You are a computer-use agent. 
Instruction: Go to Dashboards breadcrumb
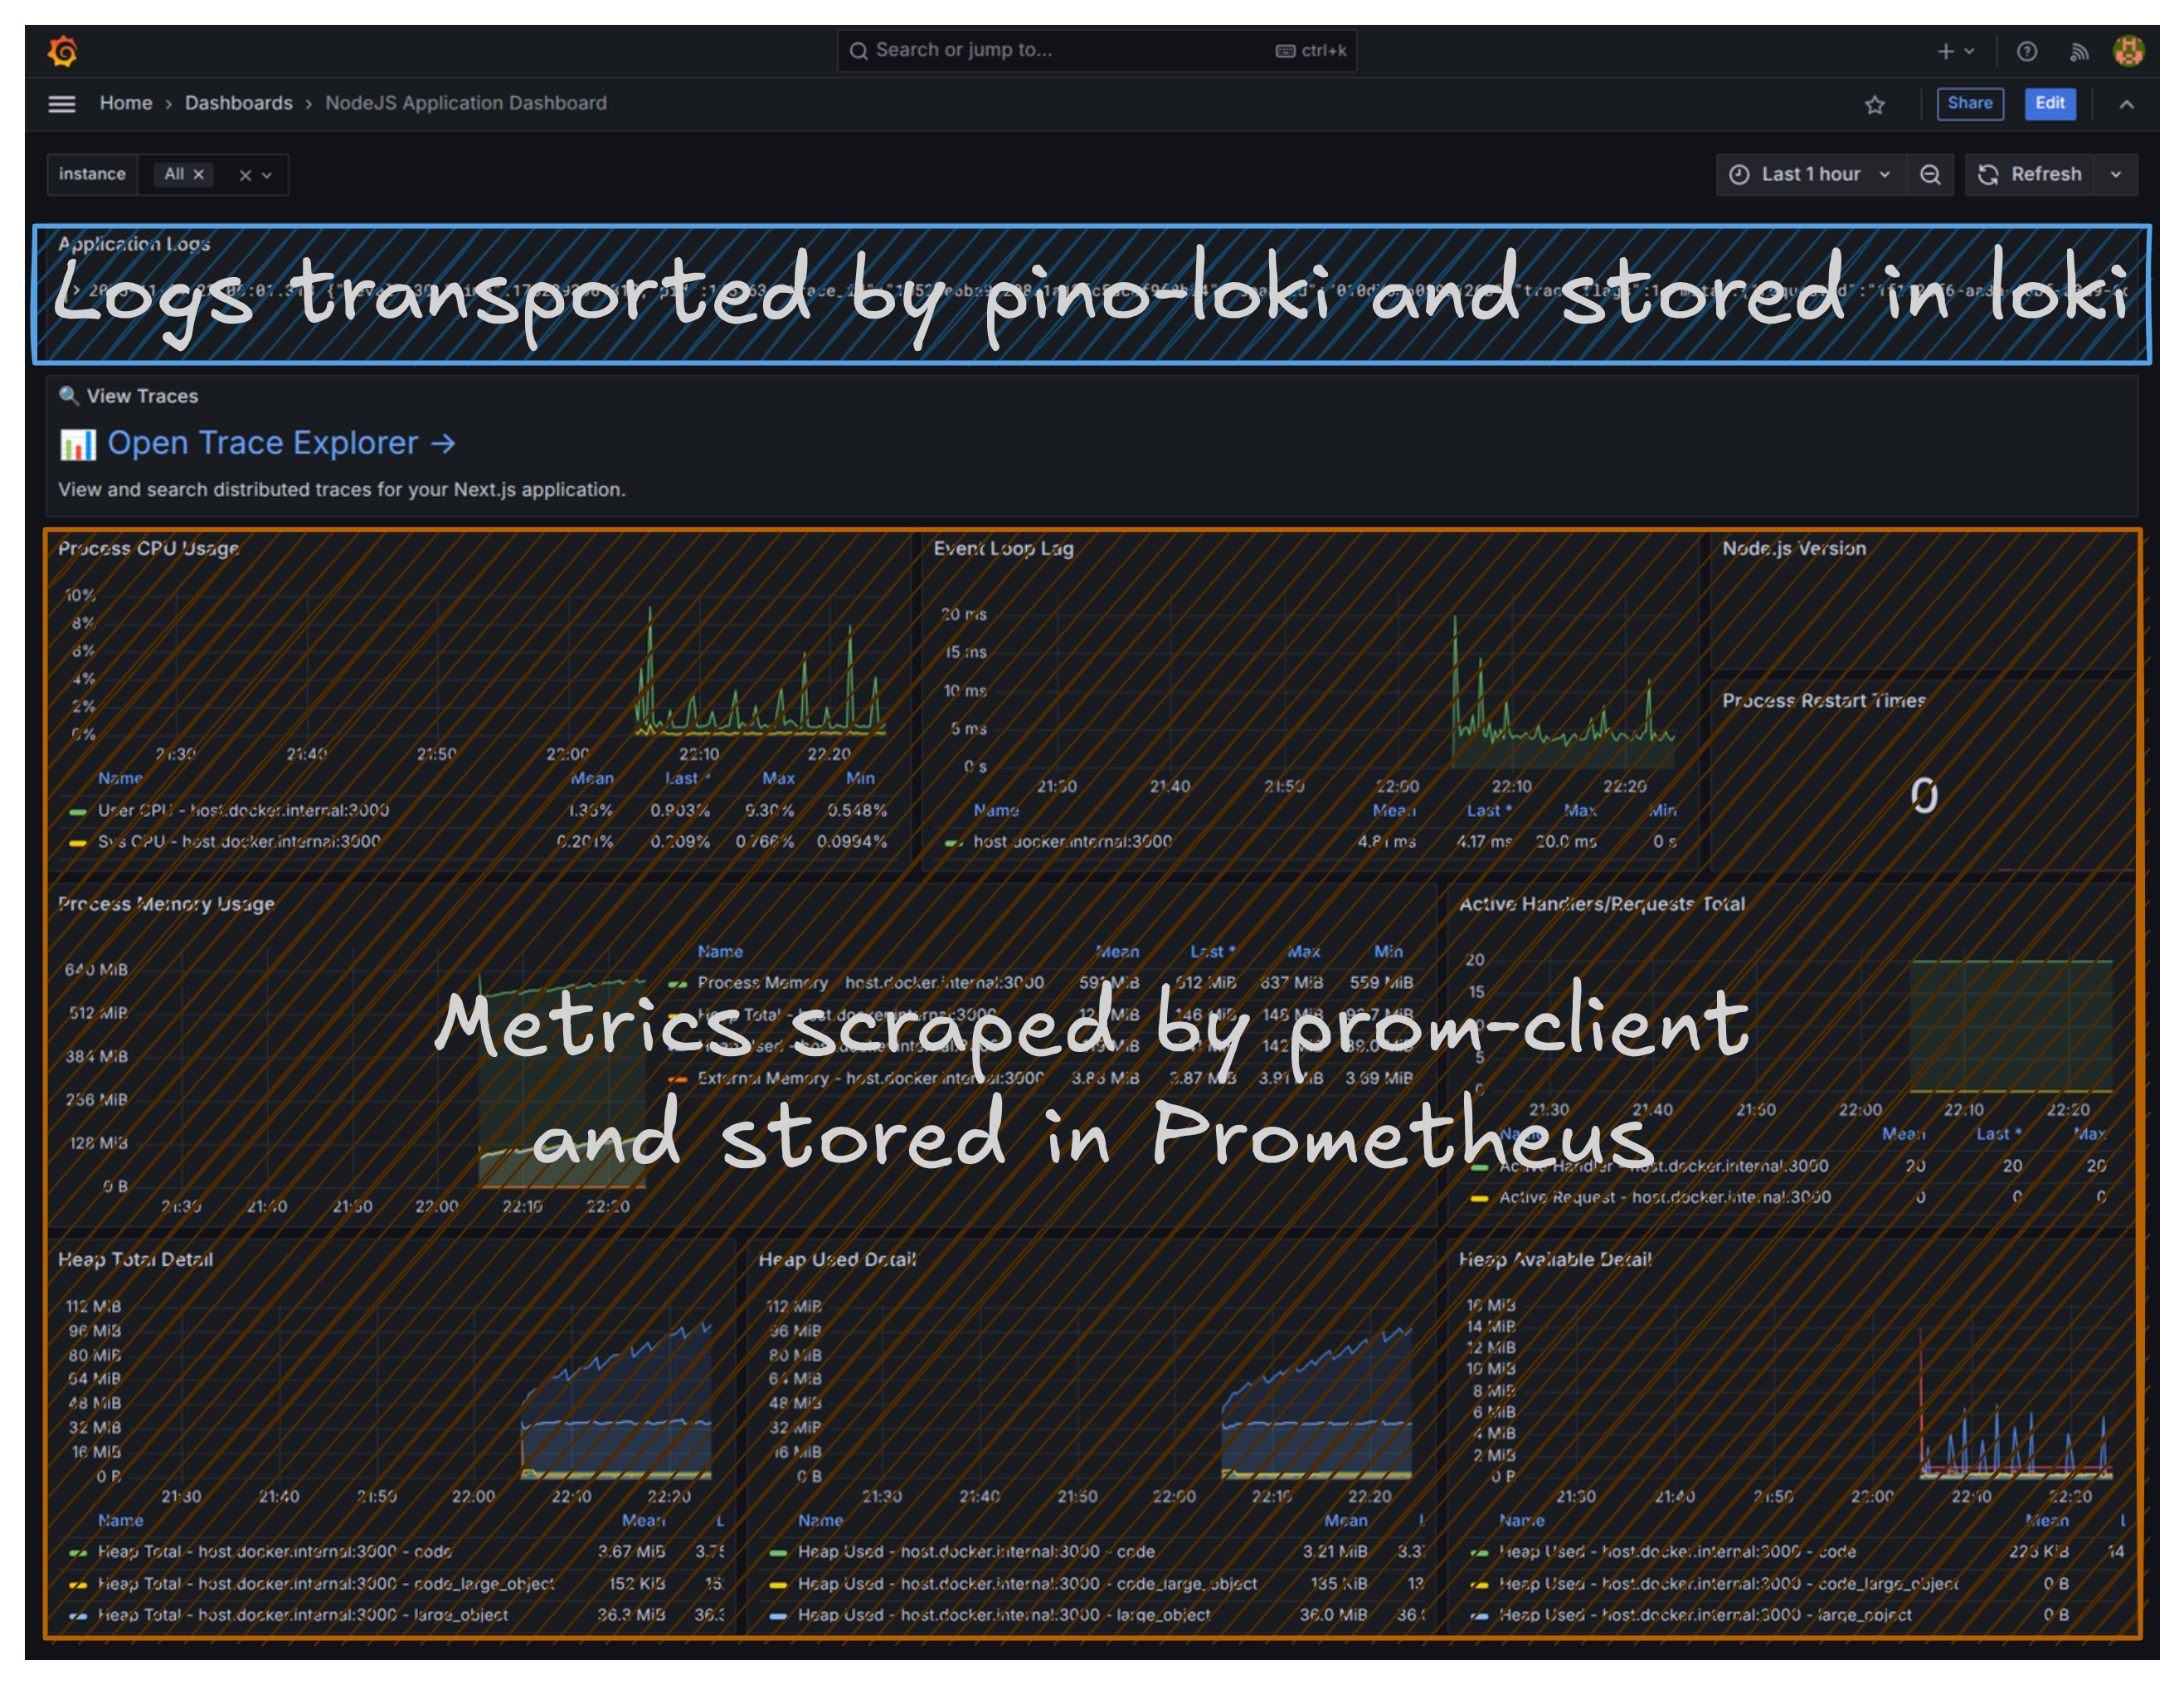coord(238,103)
